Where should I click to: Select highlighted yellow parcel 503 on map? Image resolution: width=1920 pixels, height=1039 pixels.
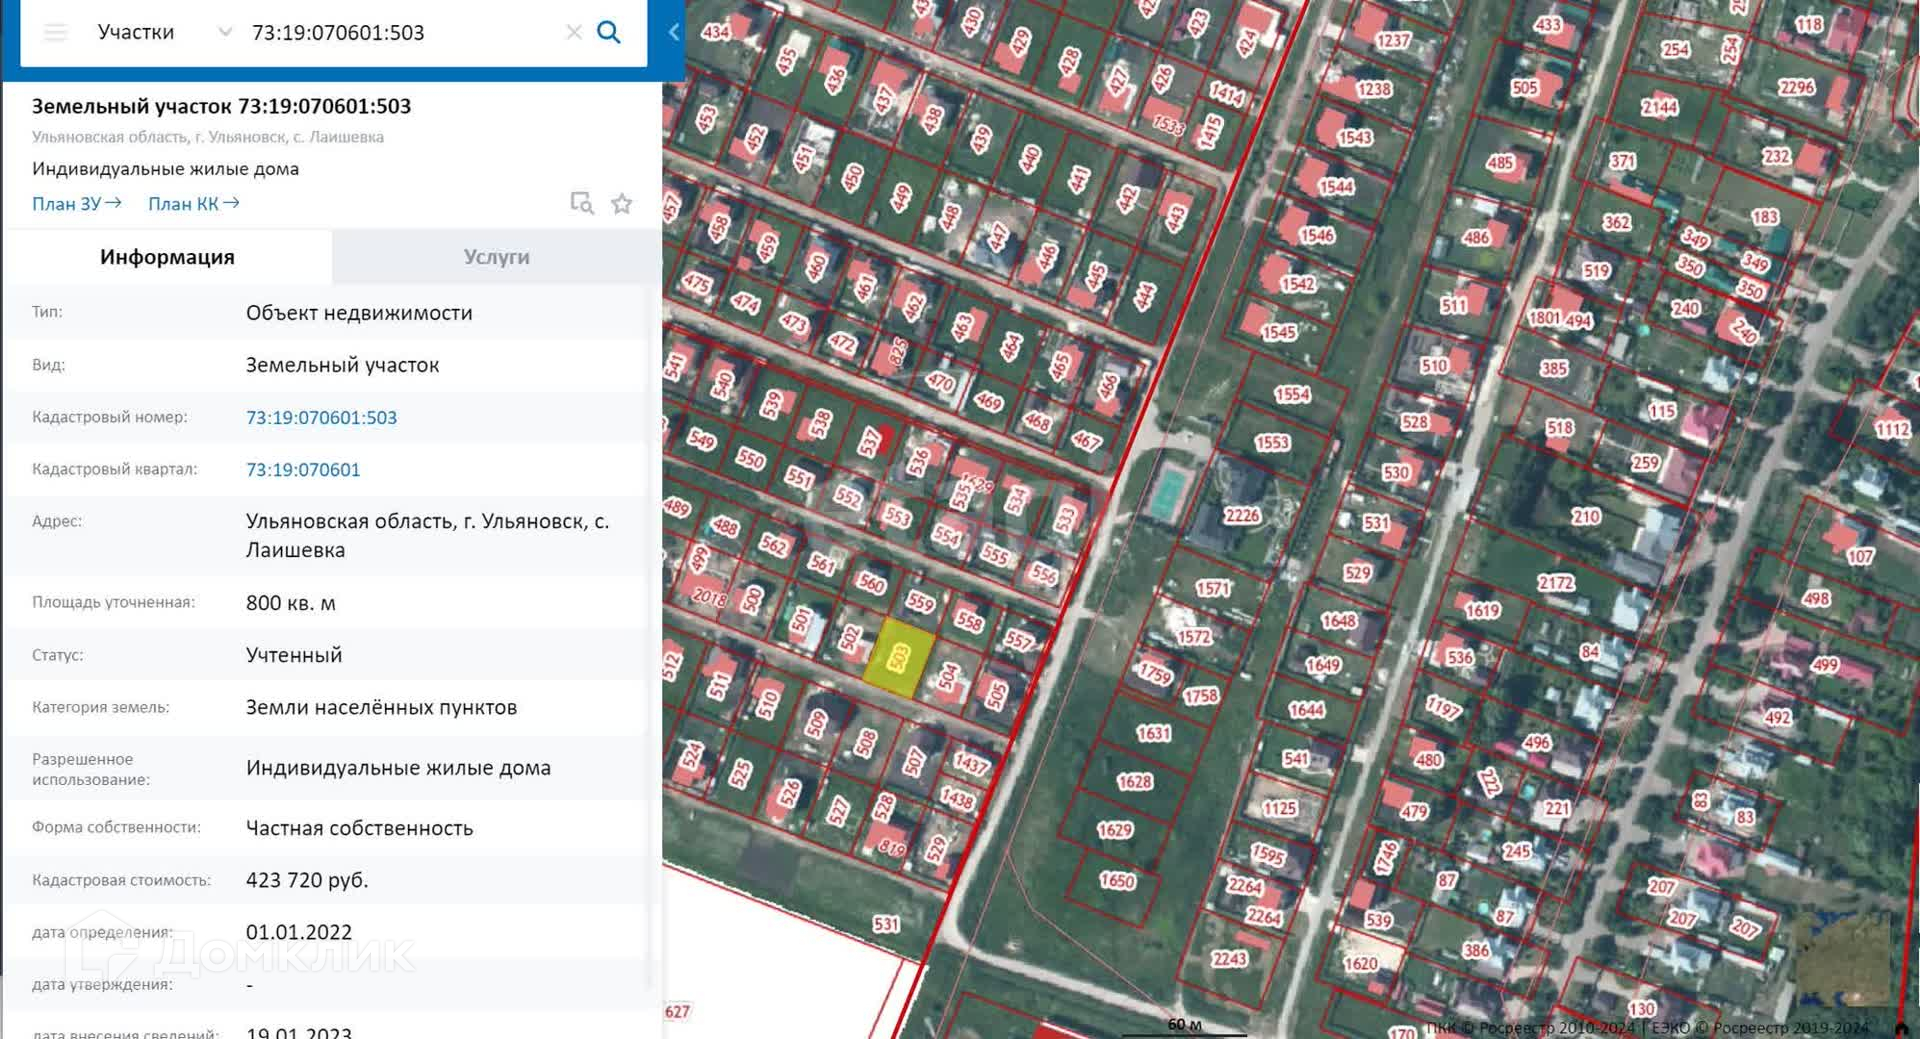[900, 656]
